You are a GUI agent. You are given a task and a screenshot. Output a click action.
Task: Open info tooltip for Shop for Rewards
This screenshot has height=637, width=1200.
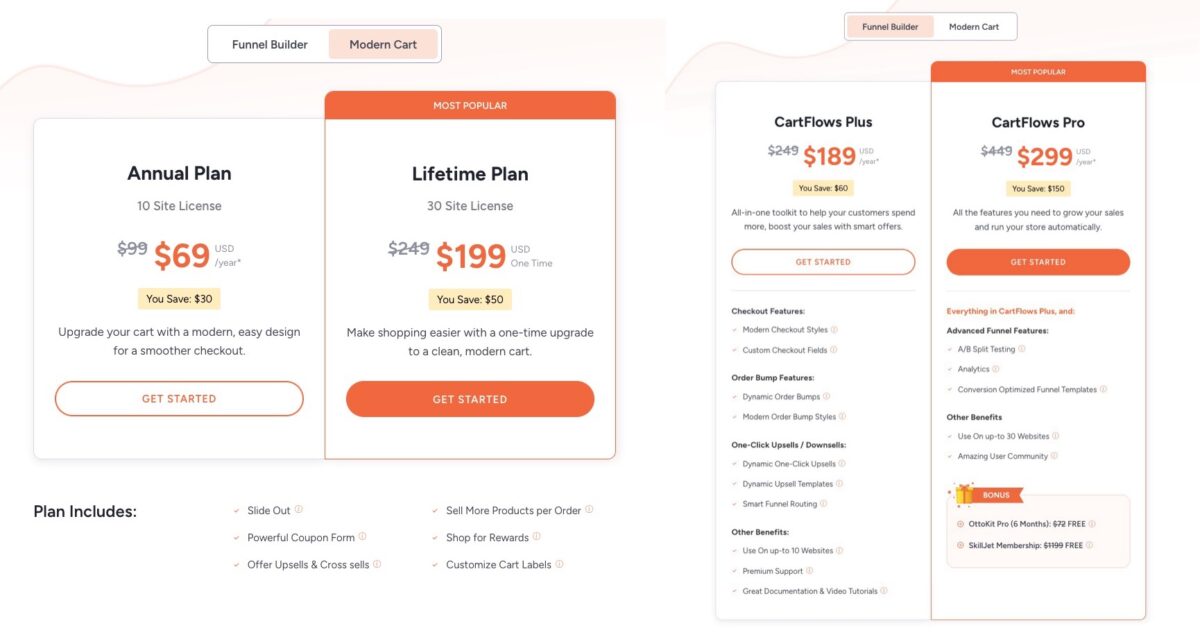[536, 536]
